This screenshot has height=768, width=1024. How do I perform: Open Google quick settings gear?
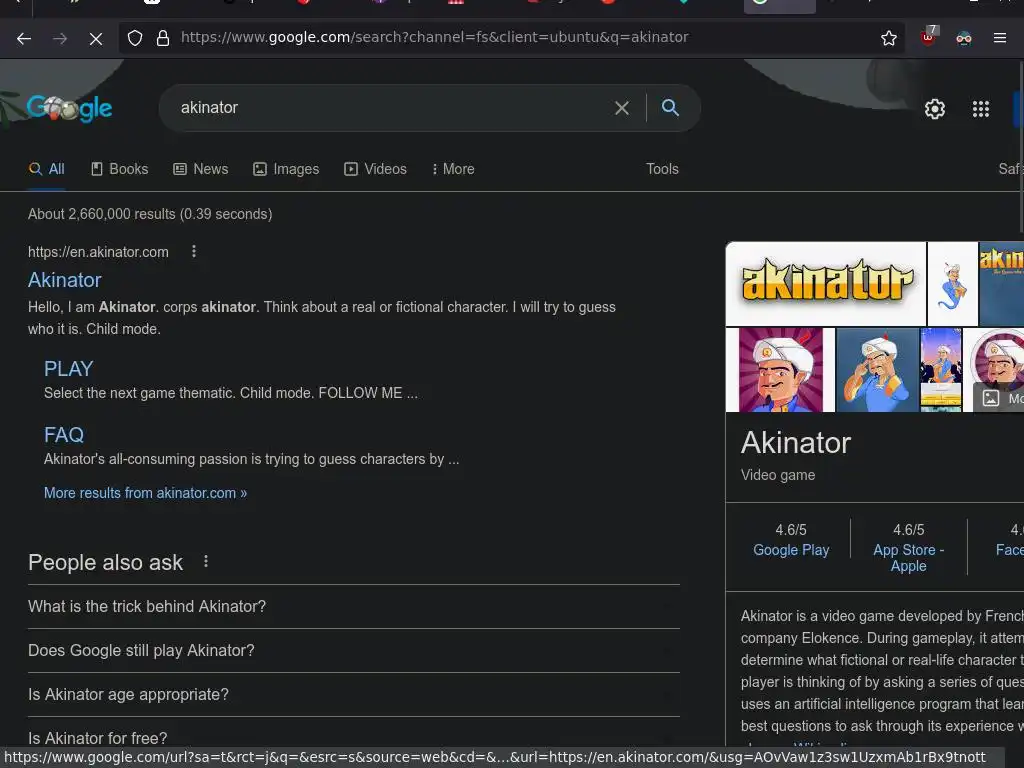click(x=935, y=108)
